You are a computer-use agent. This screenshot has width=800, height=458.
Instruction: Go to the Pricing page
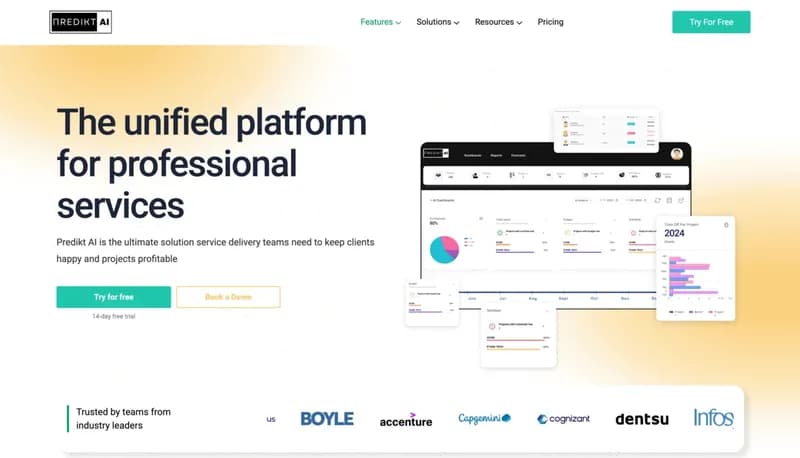coord(551,22)
